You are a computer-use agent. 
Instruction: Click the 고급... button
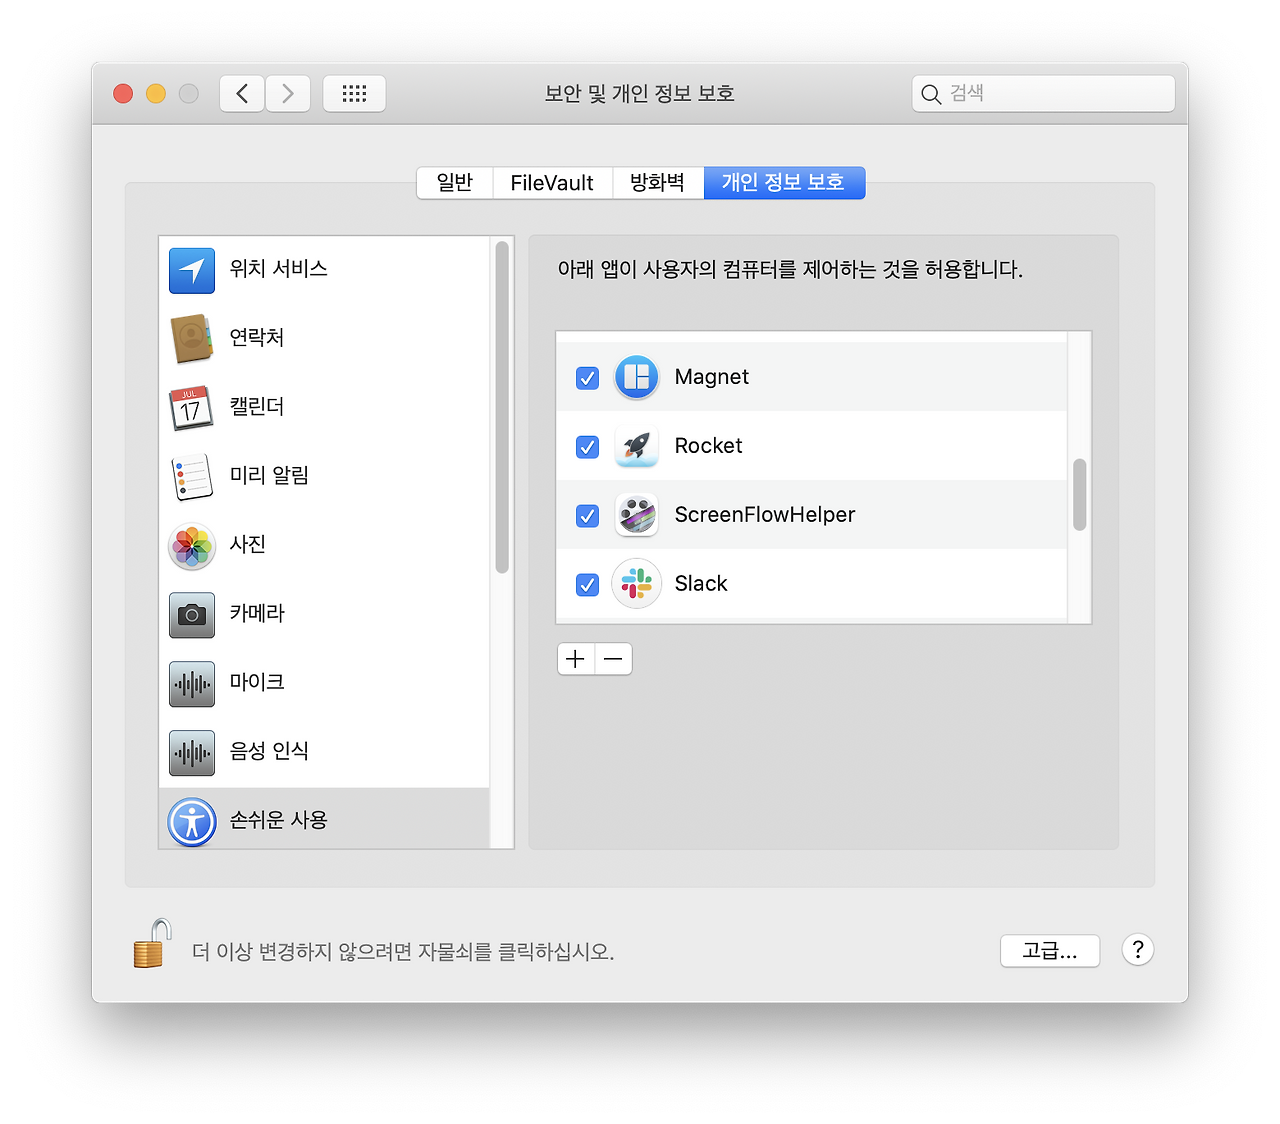[x=1049, y=951]
